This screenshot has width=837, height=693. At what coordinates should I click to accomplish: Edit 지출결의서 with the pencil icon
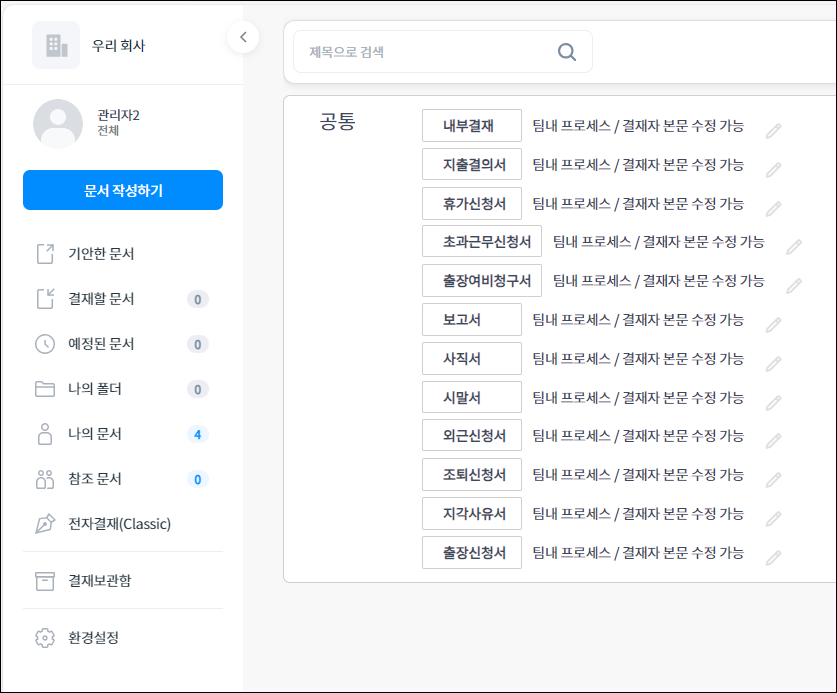773,170
